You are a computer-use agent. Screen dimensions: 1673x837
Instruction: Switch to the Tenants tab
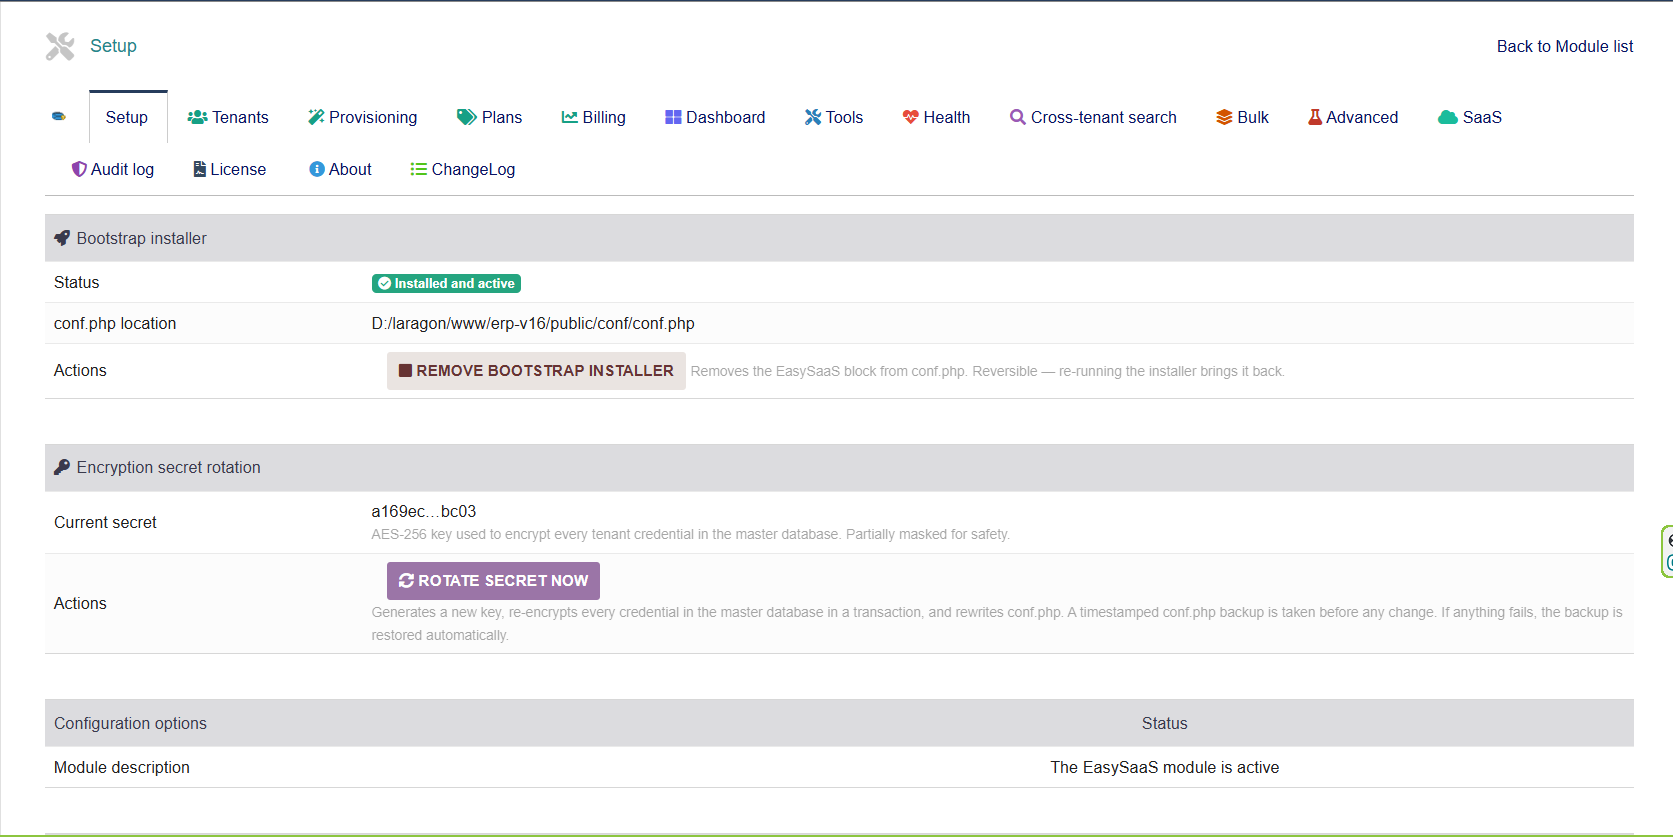[228, 117]
